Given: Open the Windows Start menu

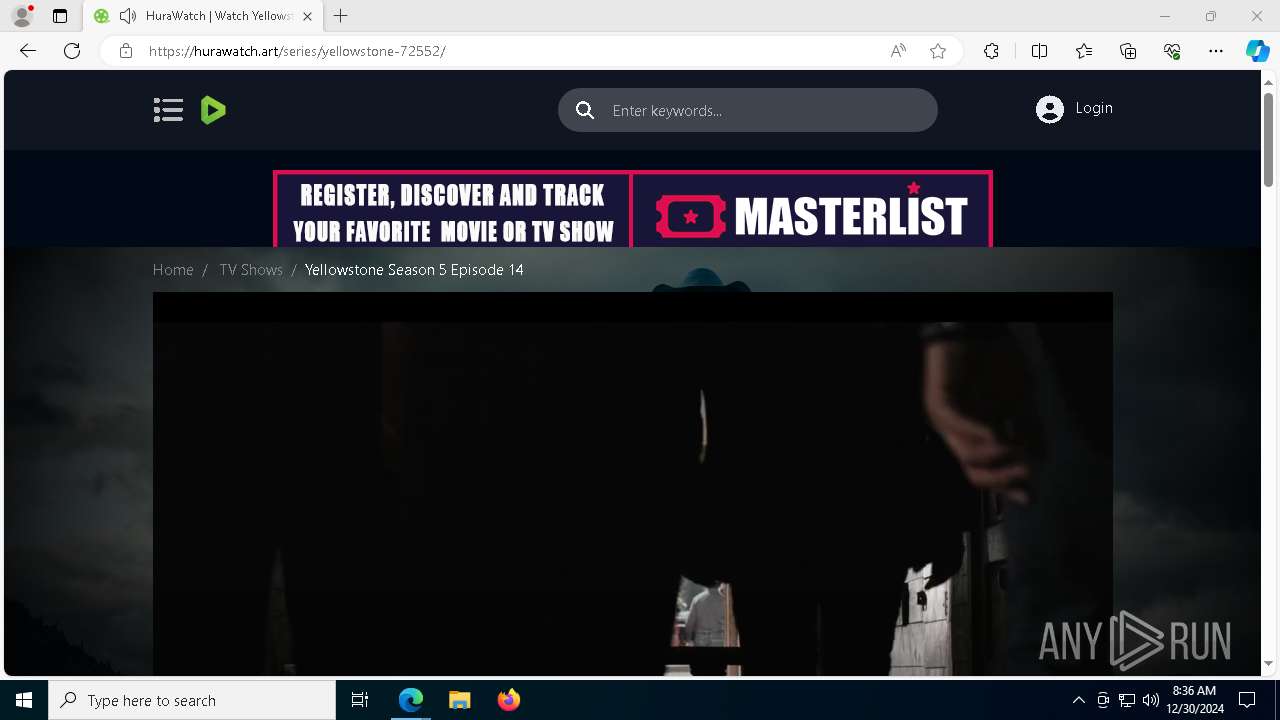Looking at the screenshot, I should coord(24,700).
